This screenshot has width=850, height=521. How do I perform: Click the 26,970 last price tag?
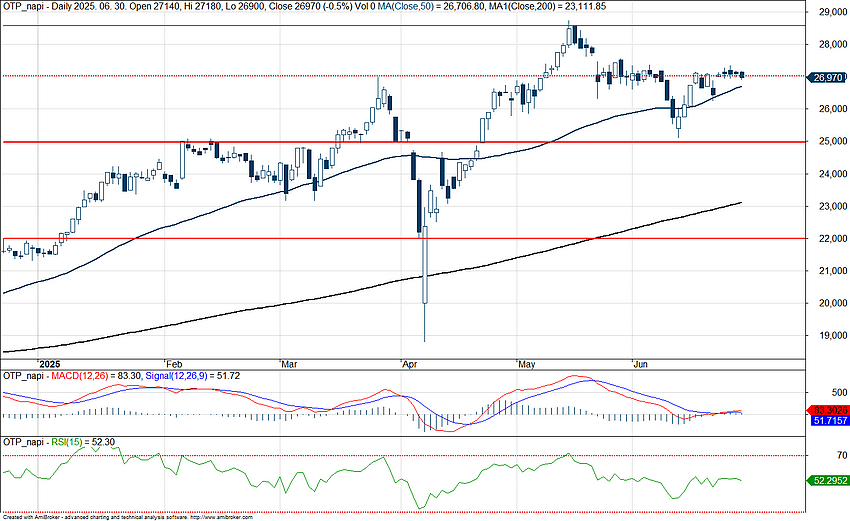click(827, 78)
